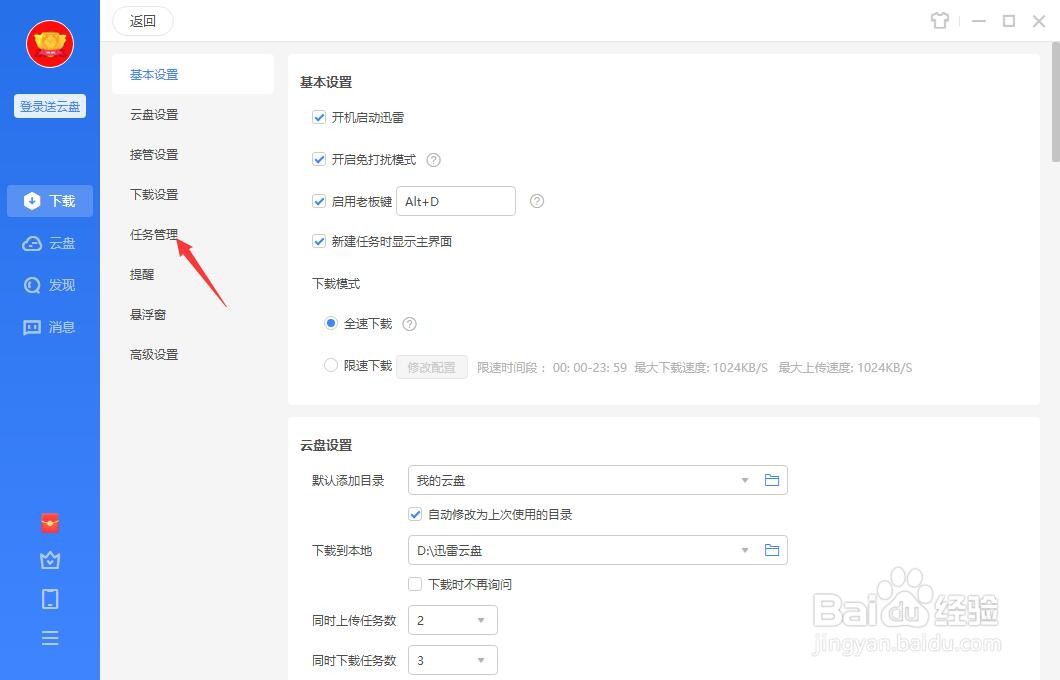Open the 高级设置 tab
This screenshot has width=1060, height=680.
pos(153,354)
